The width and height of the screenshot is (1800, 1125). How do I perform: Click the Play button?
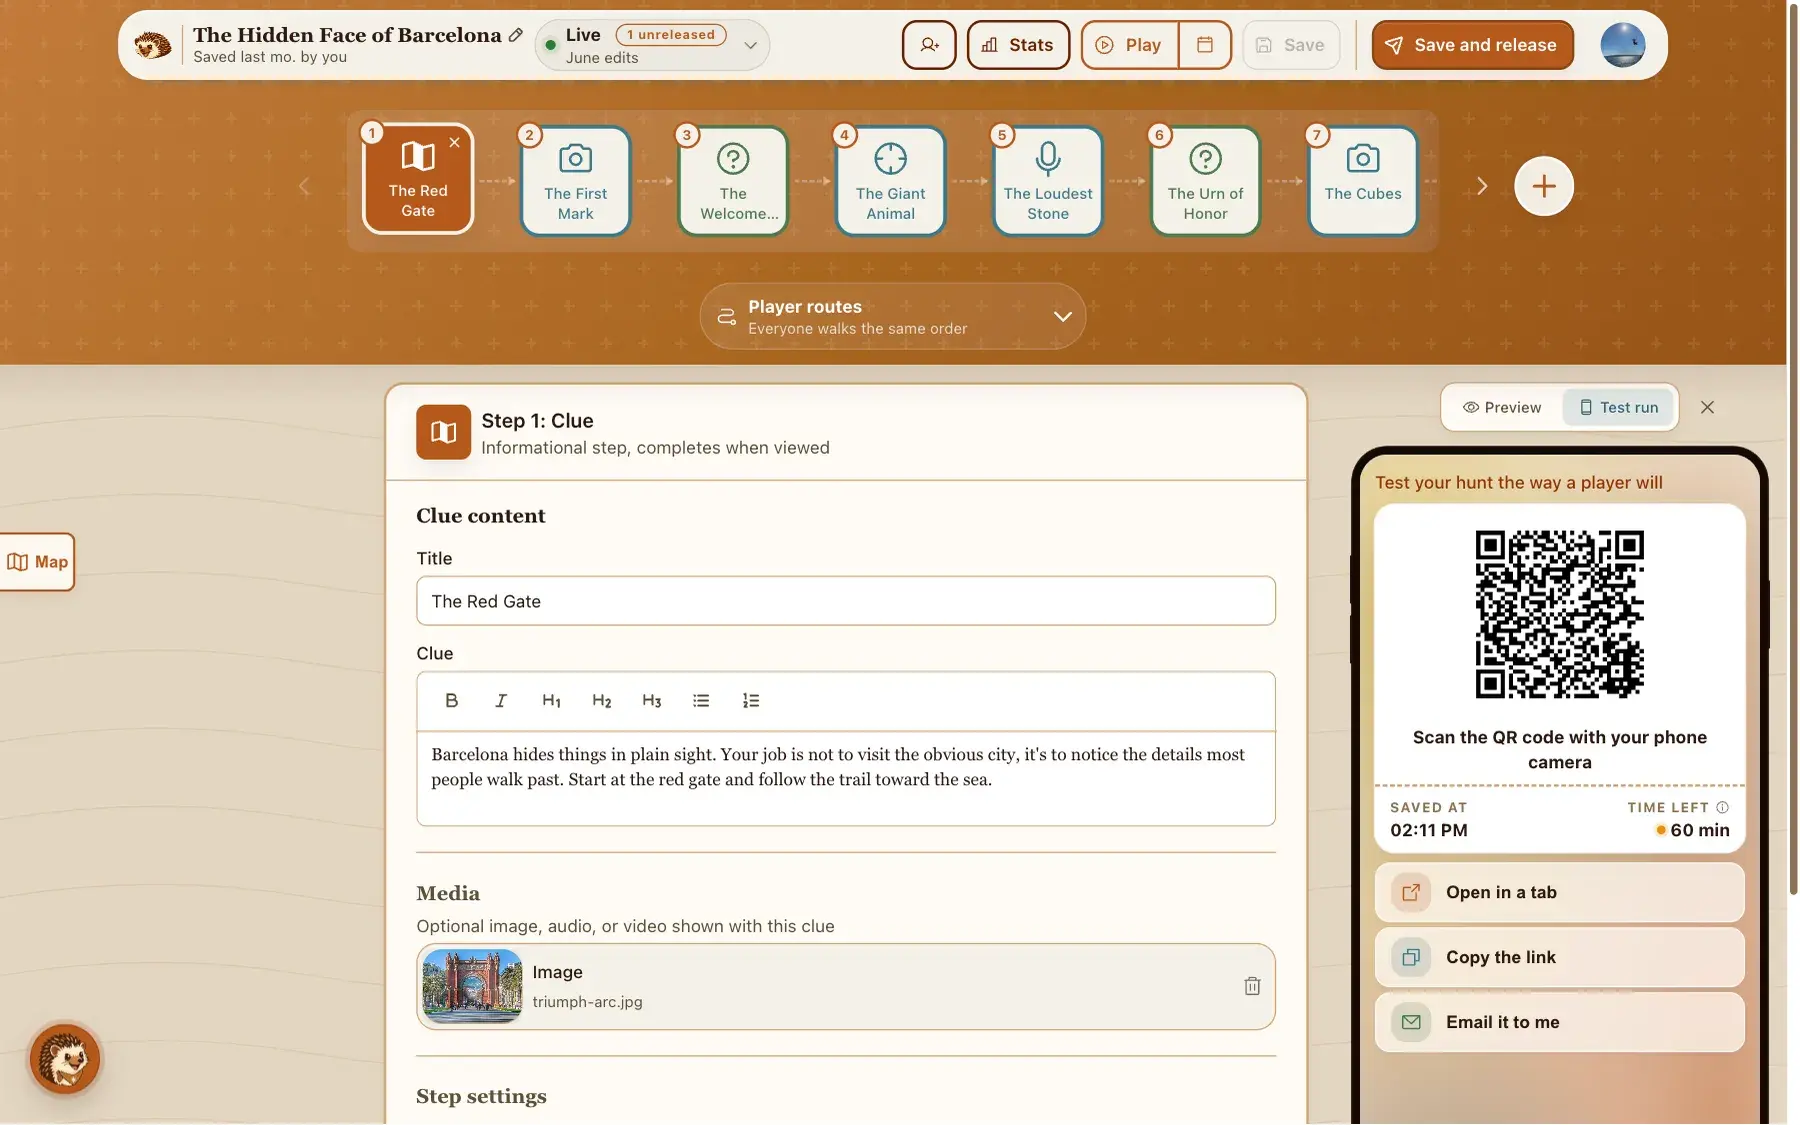point(1130,45)
